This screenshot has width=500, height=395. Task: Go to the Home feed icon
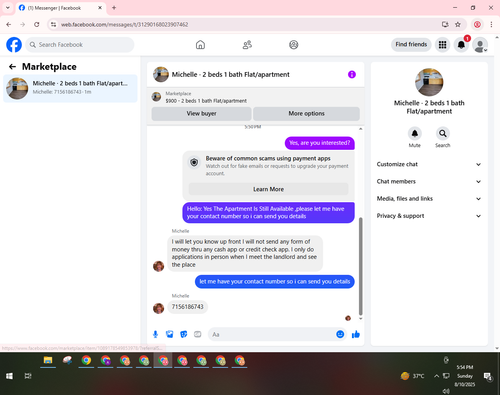tap(200, 45)
